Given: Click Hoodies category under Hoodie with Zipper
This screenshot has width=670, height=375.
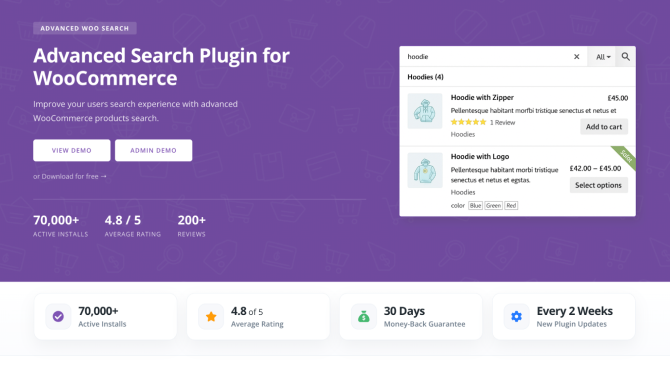Looking at the screenshot, I should tap(463, 134).
